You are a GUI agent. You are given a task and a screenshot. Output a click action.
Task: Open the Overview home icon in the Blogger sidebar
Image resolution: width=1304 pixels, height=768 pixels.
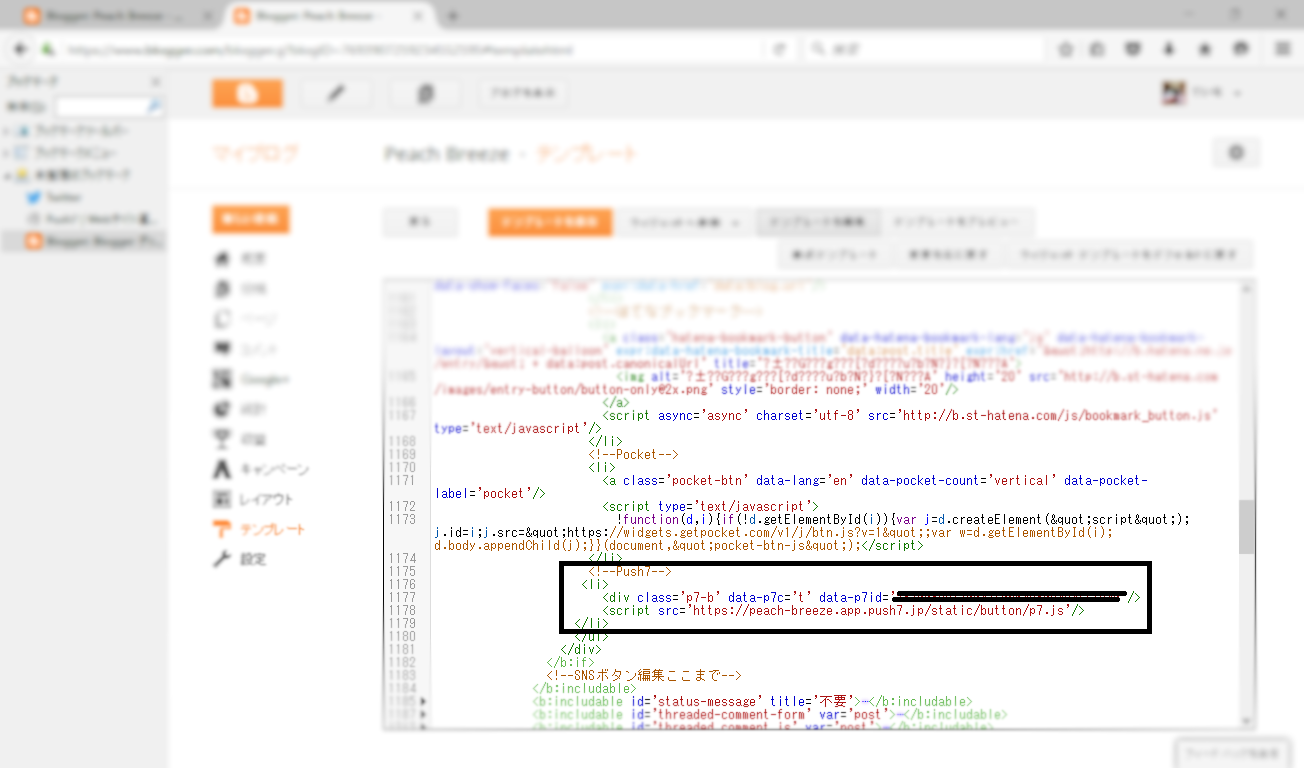223,259
